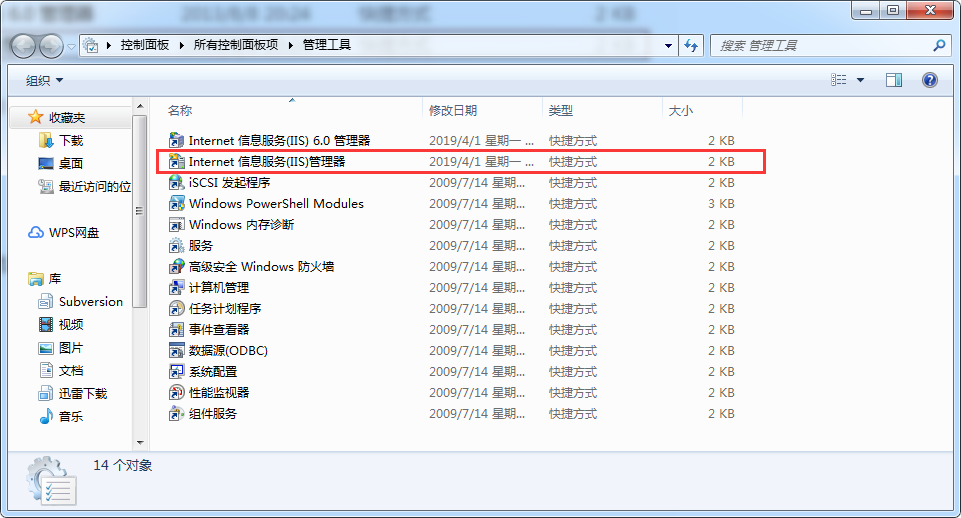Viewport: 961px width, 518px height.
Task: Click 高级安全 Windows 防火墙 icon
Action: (x=177, y=267)
